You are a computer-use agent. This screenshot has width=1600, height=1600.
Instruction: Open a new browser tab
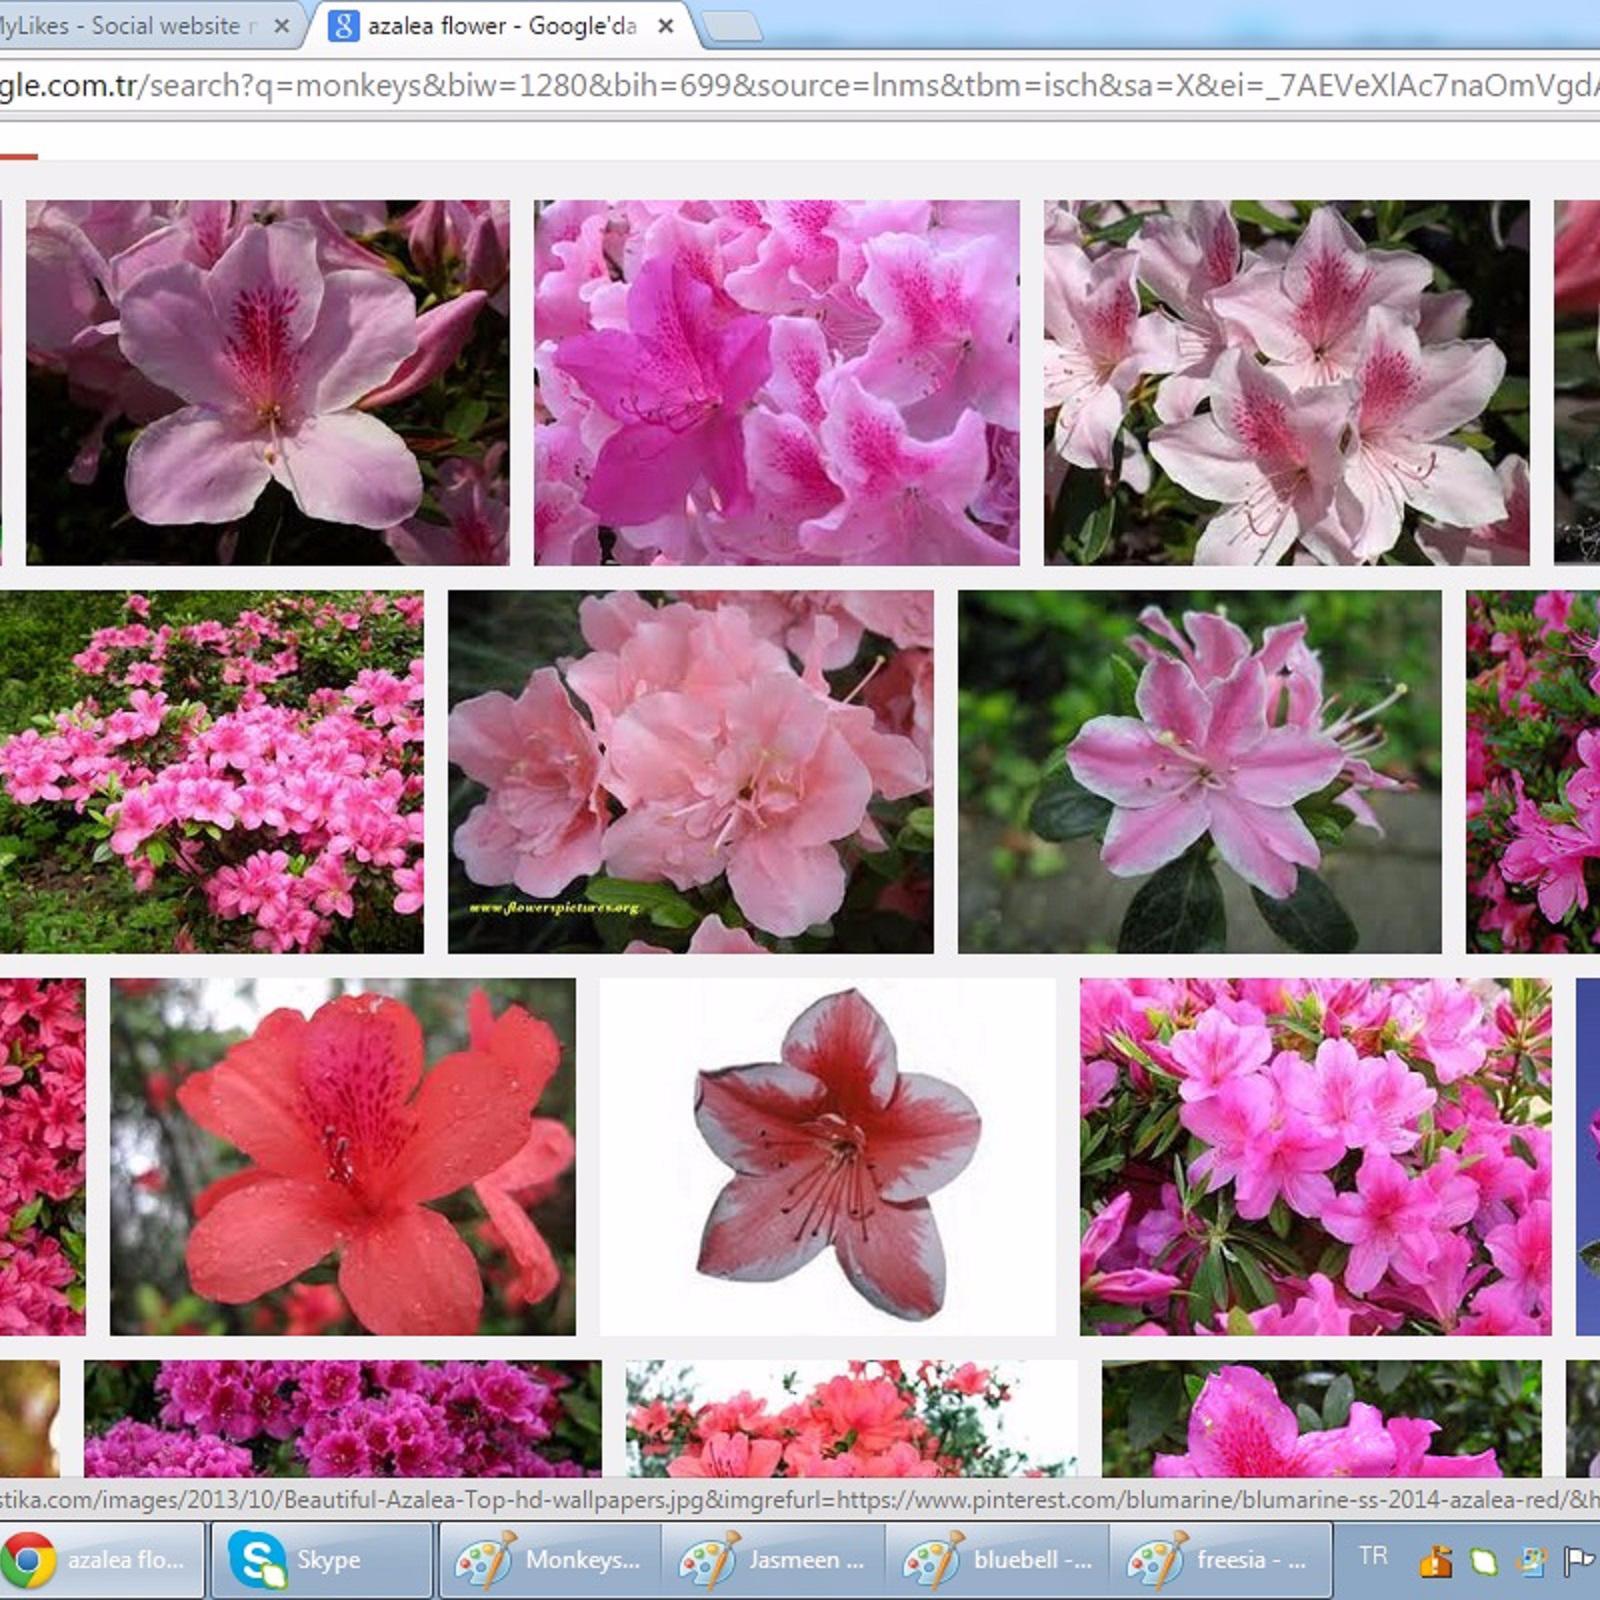pos(733,28)
